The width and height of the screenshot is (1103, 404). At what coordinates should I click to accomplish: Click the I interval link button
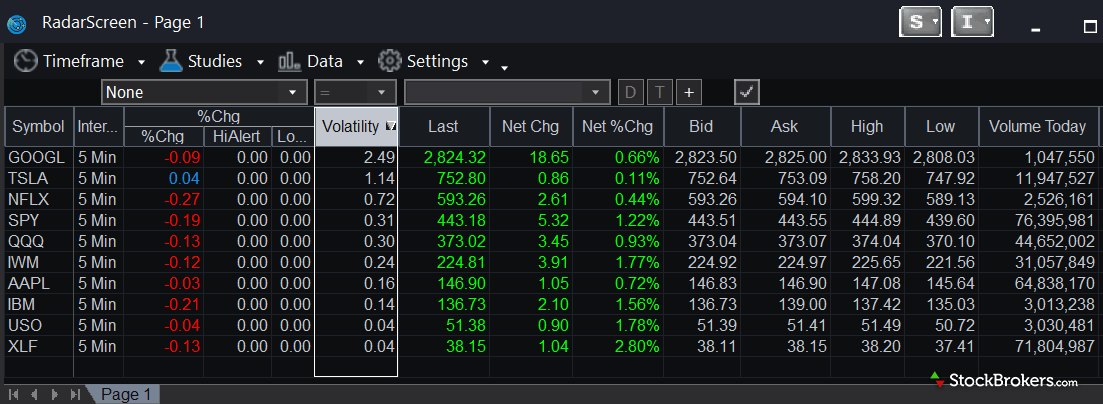point(967,21)
